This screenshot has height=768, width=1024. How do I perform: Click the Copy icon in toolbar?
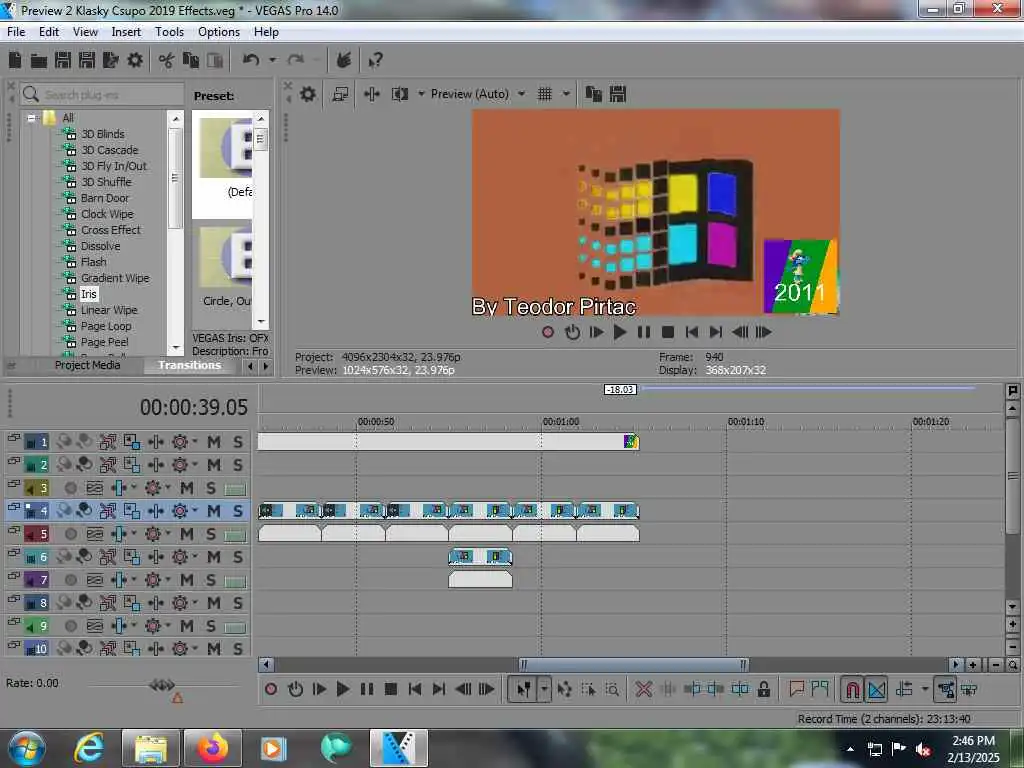[x=191, y=61]
